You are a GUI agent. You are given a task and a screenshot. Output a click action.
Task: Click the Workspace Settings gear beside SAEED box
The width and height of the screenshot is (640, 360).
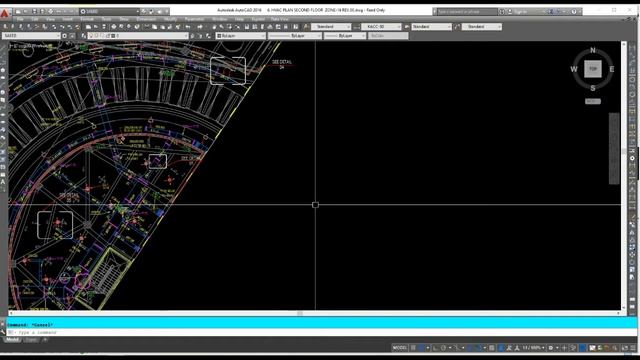[64, 36]
